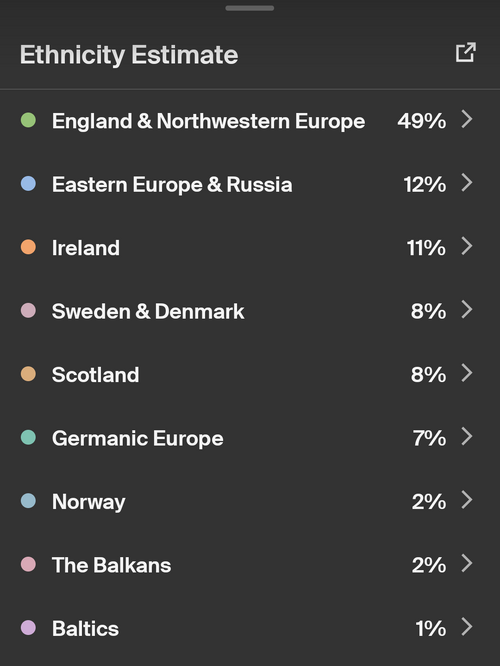Select the blue Eastern Europe color dot
The width and height of the screenshot is (500, 666).
point(28,183)
